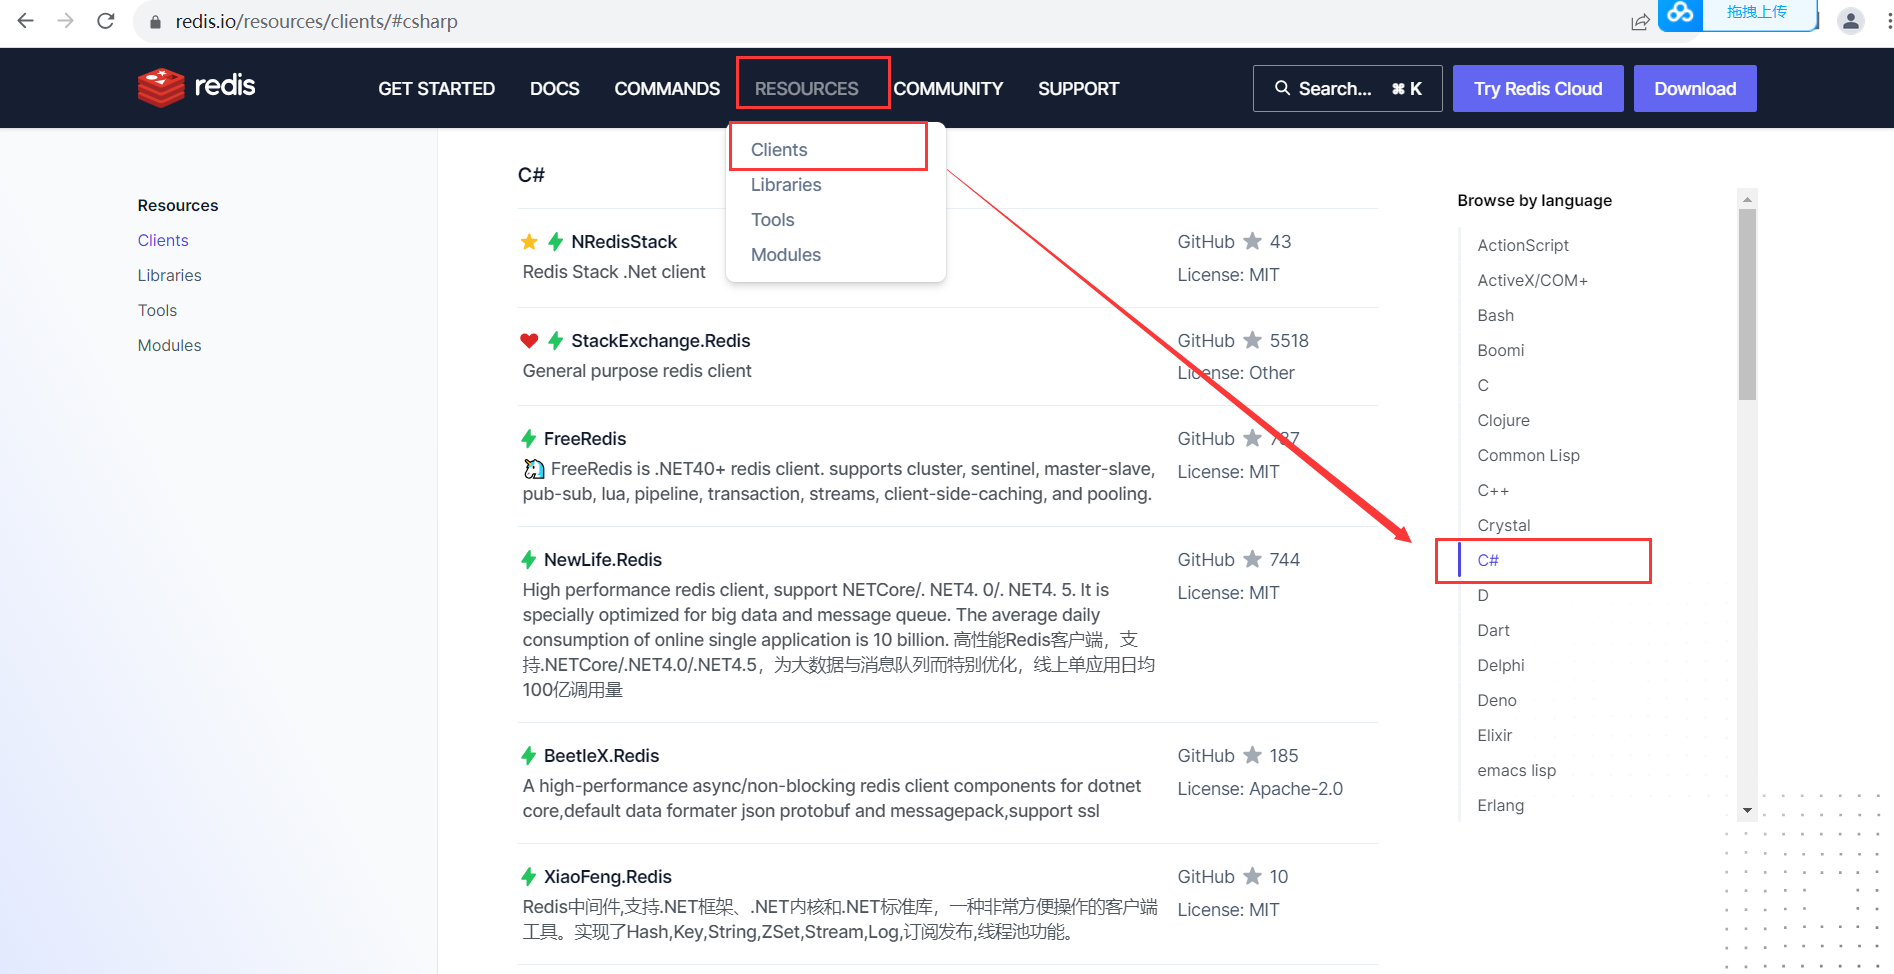Click the language list scroll down arrow
This screenshot has width=1894, height=974.
click(x=1747, y=811)
